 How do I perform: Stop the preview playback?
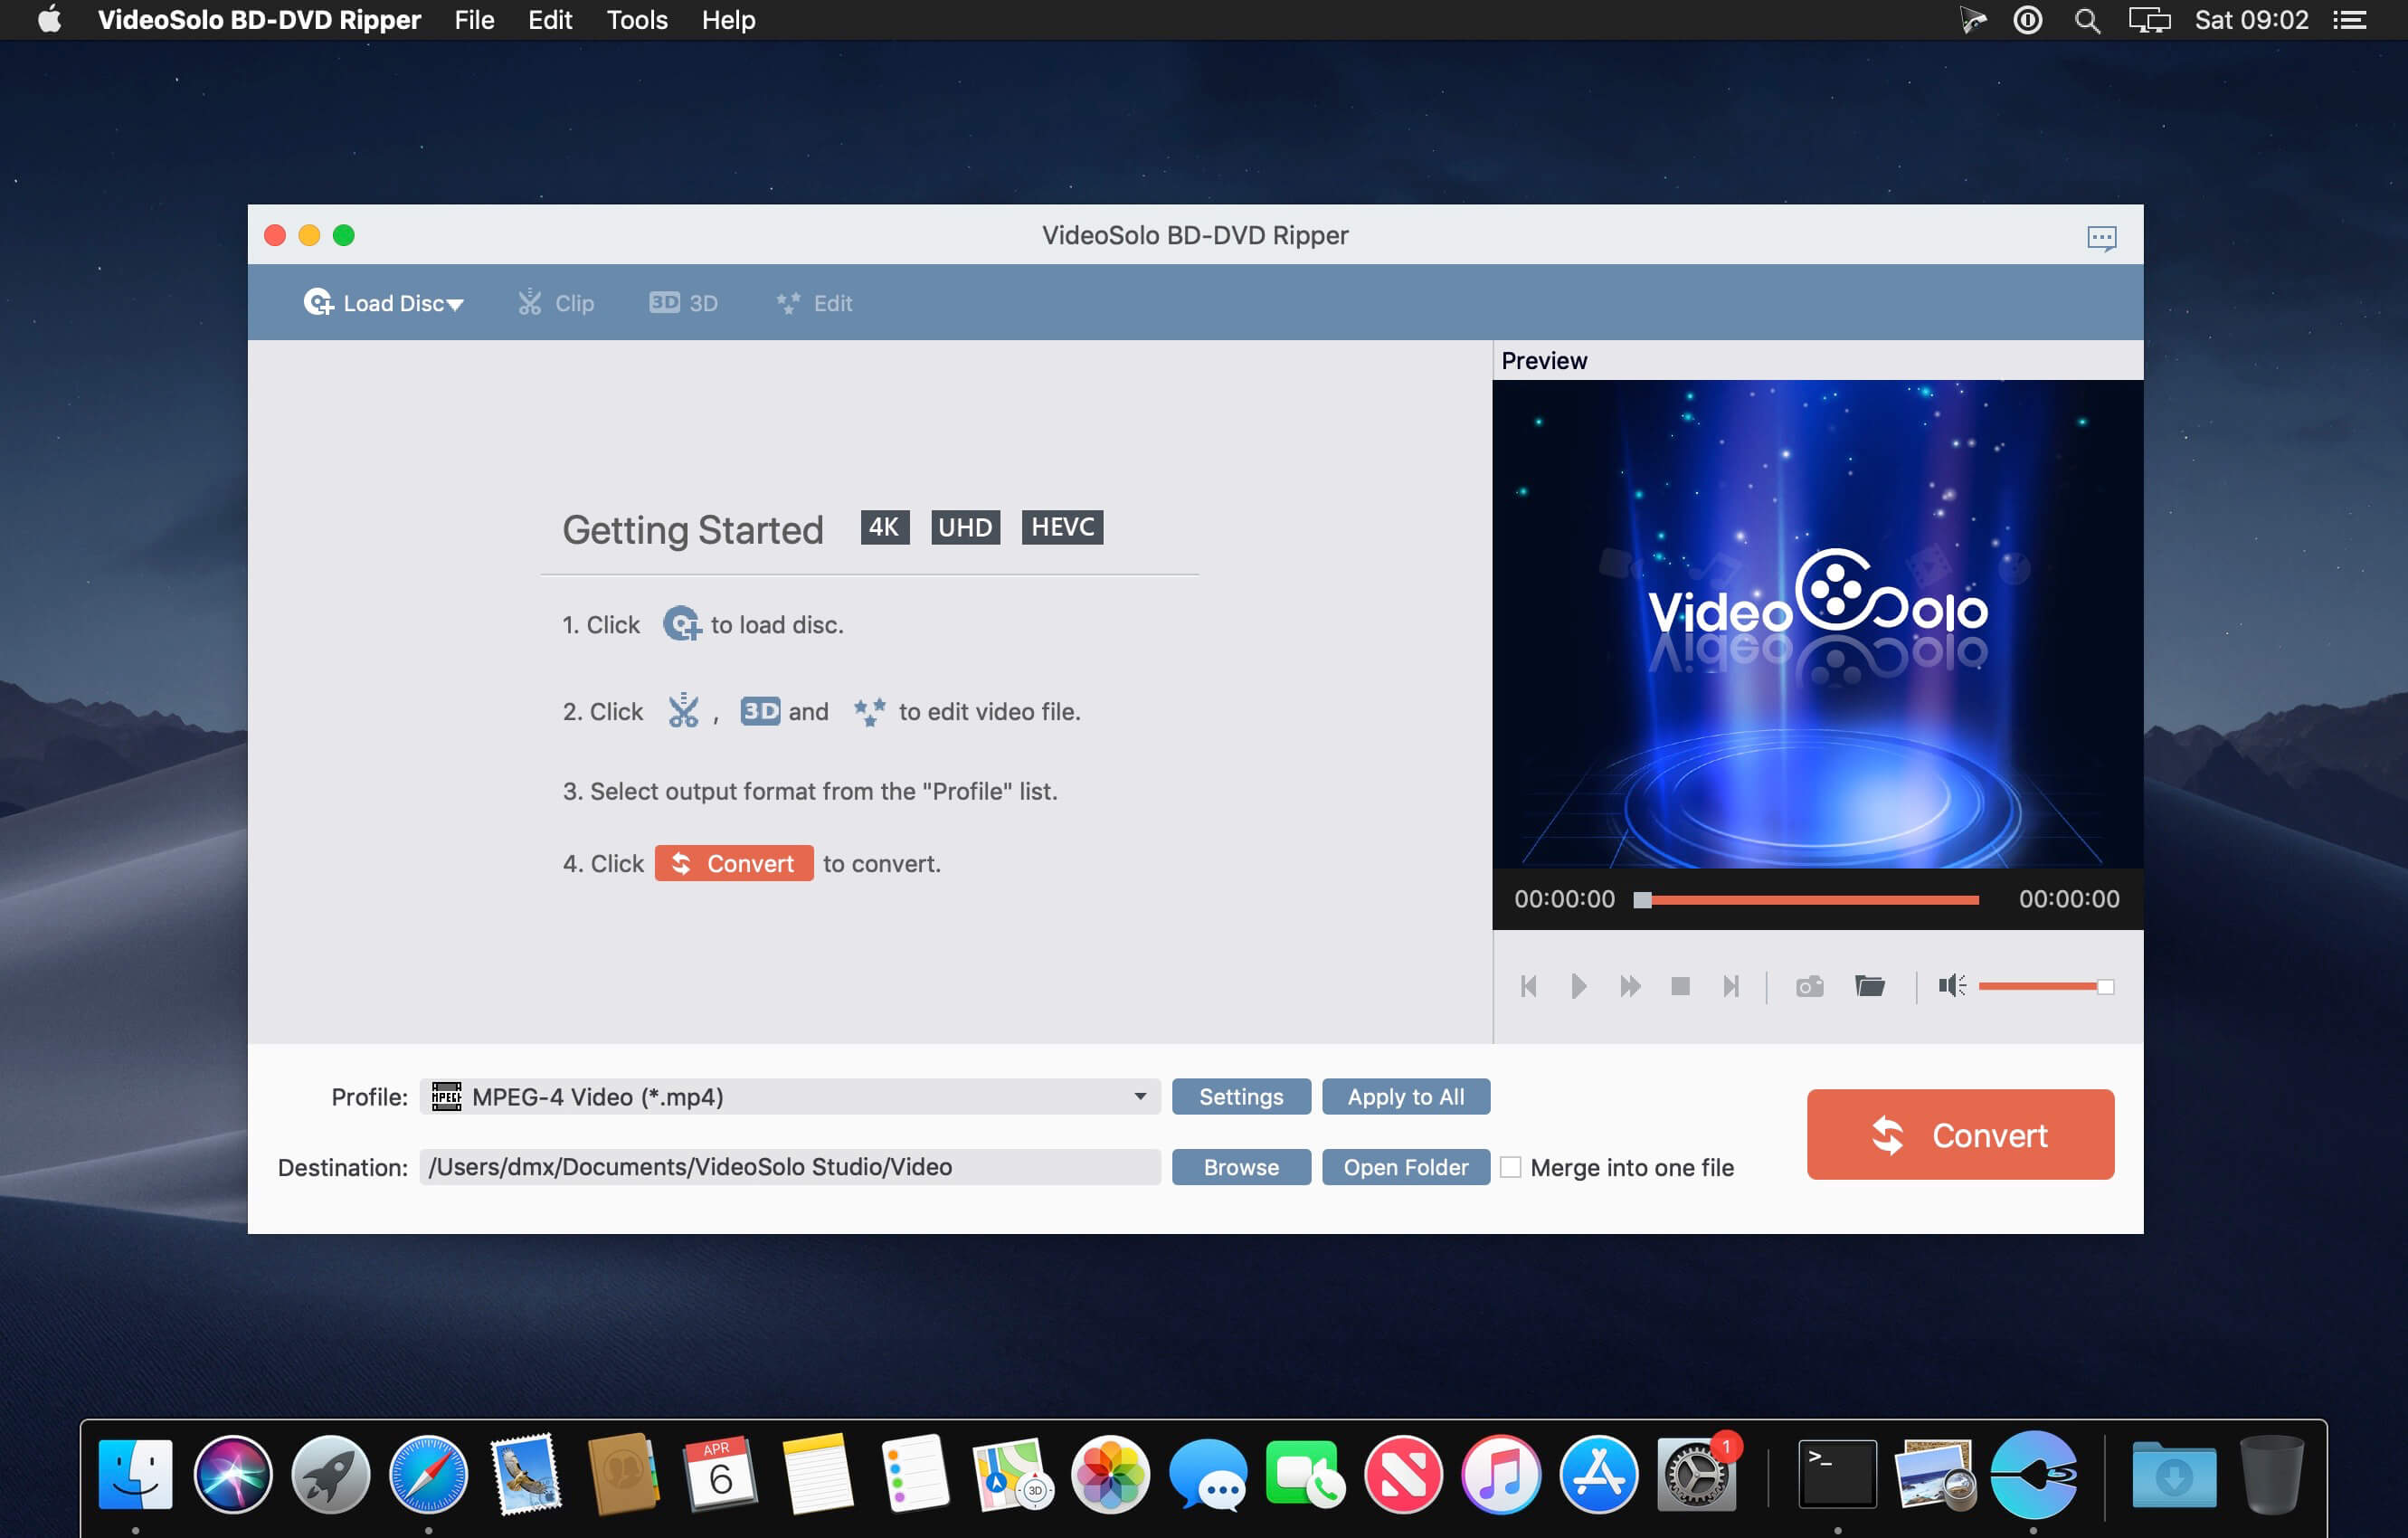(1680, 986)
